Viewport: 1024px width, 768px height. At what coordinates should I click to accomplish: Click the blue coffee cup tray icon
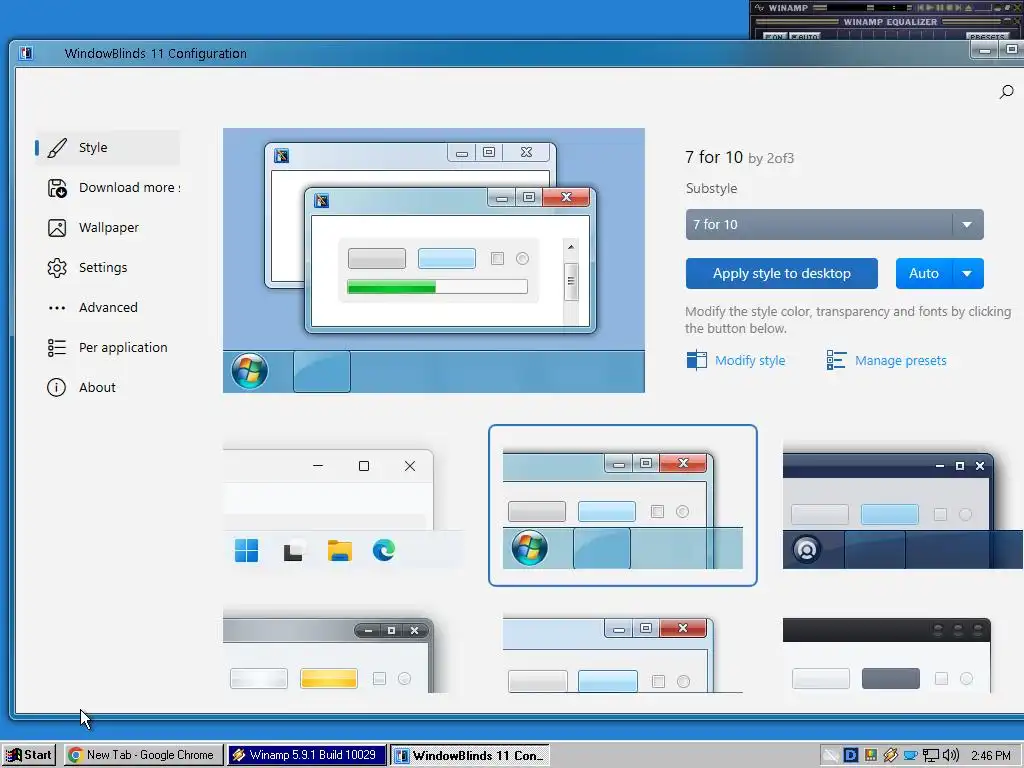910,756
